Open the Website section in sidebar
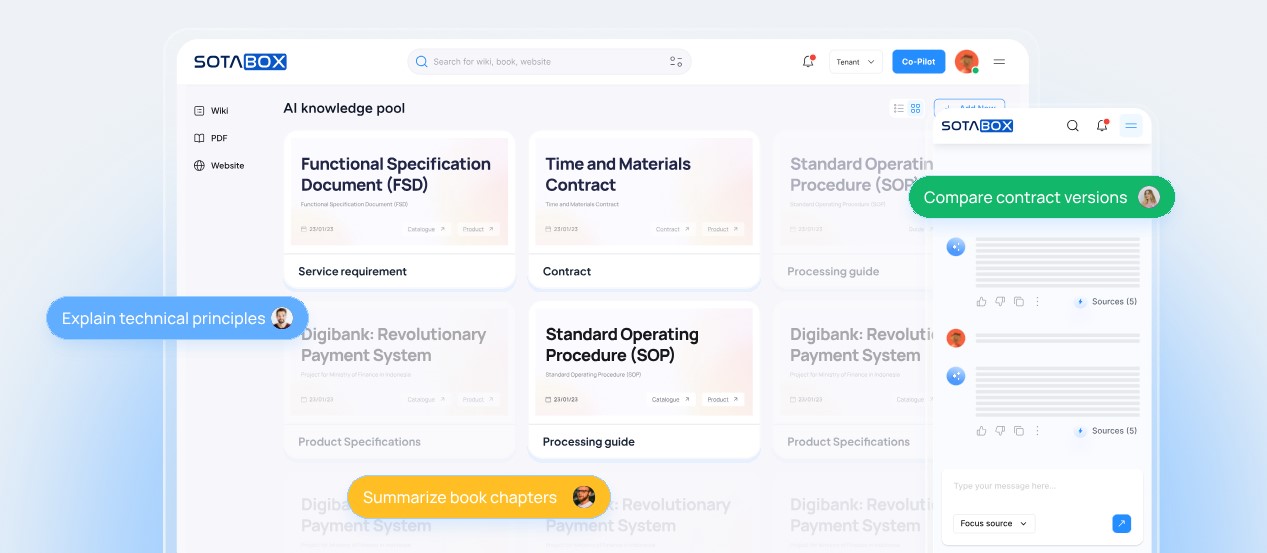This screenshot has height=553, width=1267. tap(219, 166)
